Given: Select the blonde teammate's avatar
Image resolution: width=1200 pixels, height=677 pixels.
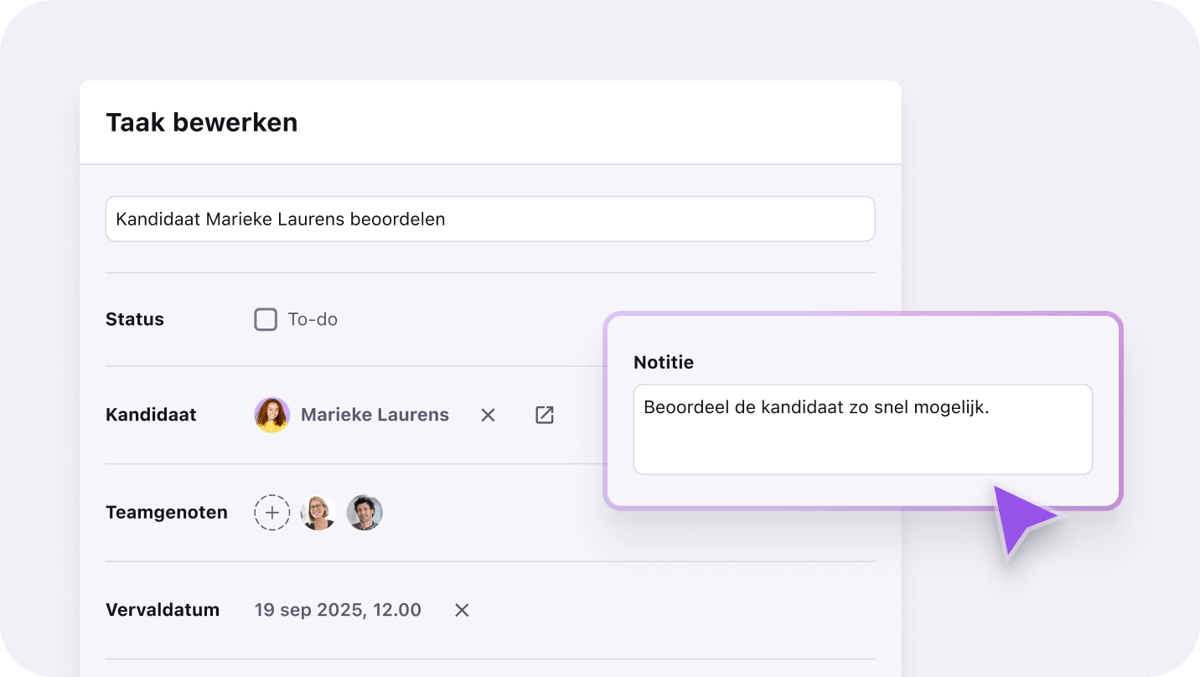Looking at the screenshot, I should pos(317,512).
